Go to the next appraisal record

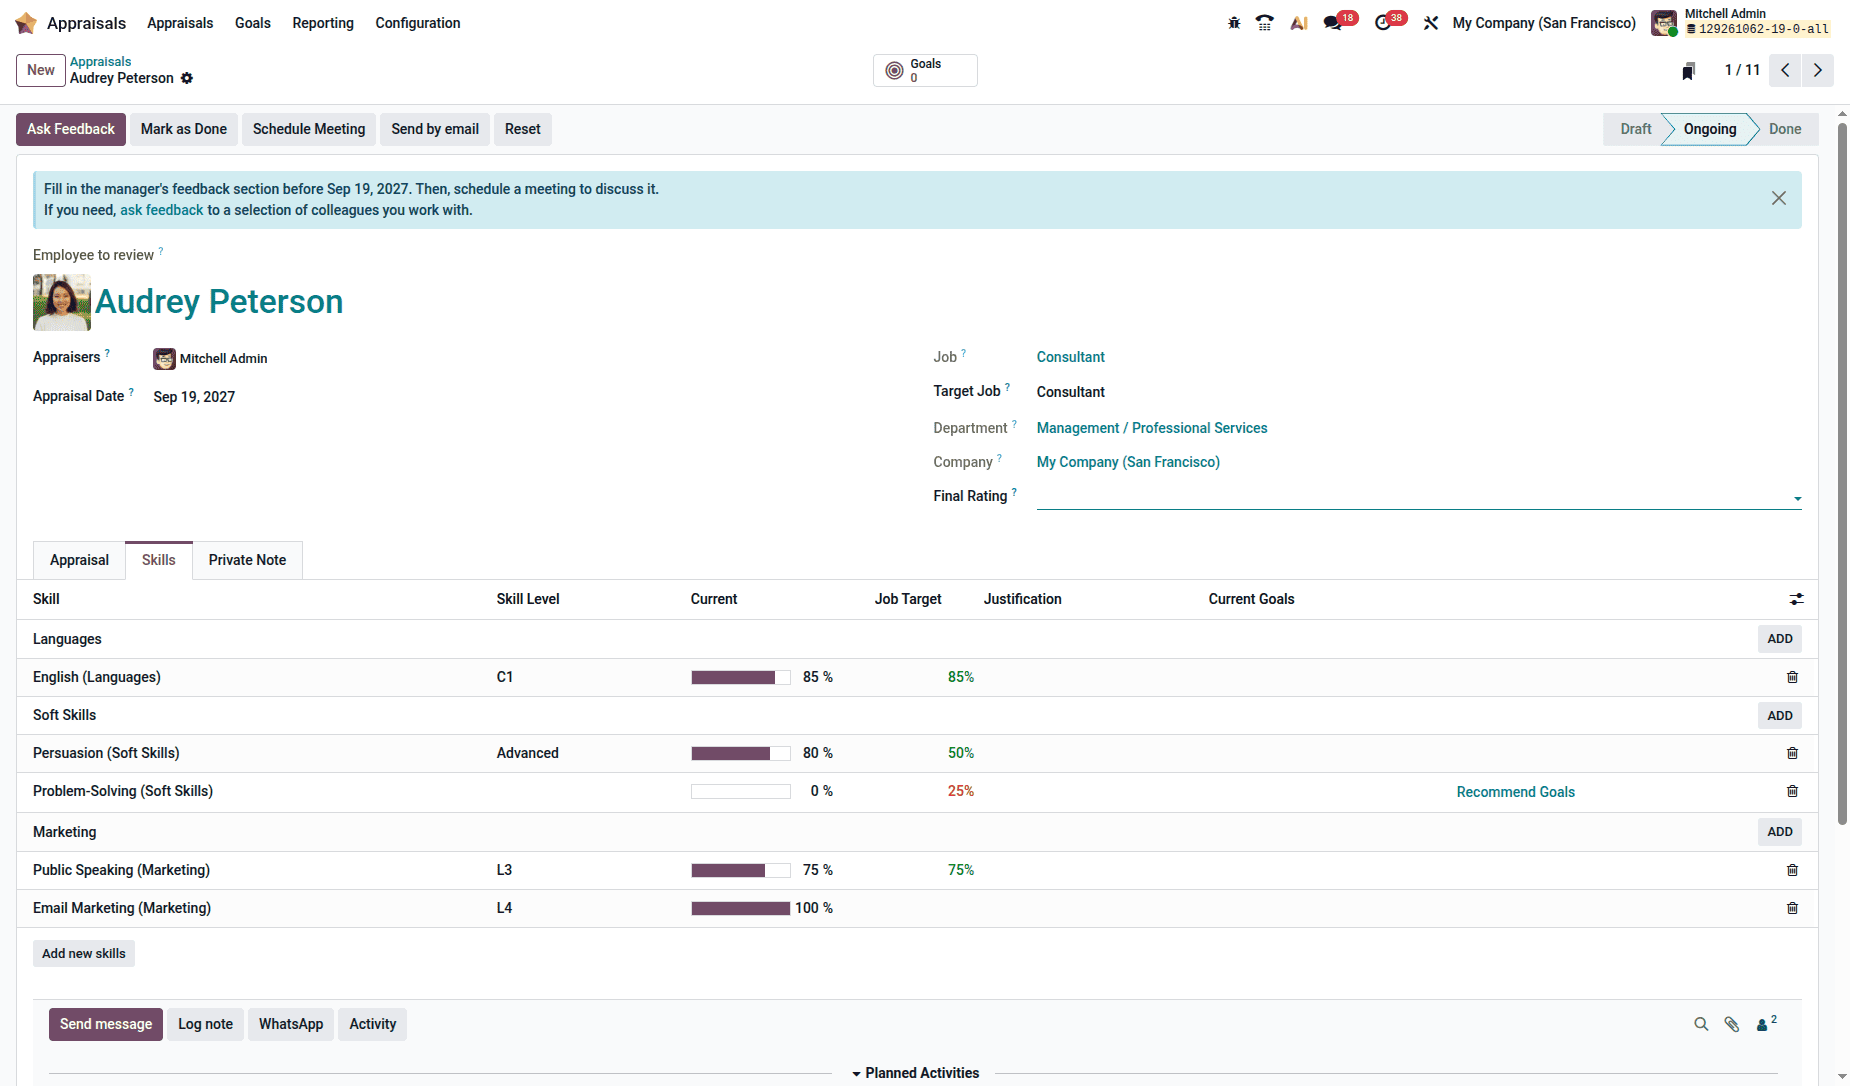(x=1818, y=70)
